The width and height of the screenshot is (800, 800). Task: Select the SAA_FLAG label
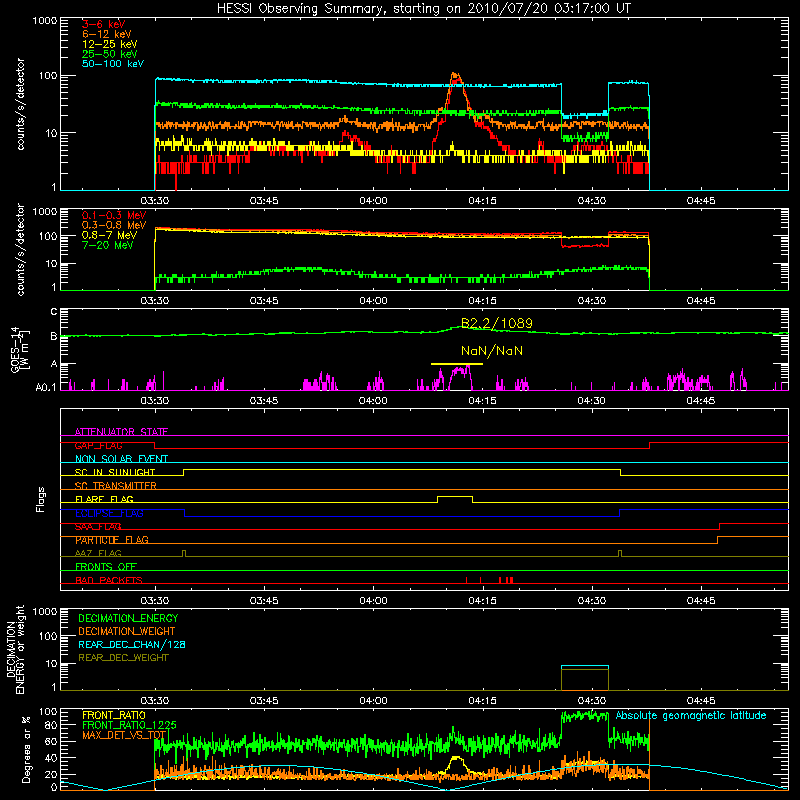point(98,526)
